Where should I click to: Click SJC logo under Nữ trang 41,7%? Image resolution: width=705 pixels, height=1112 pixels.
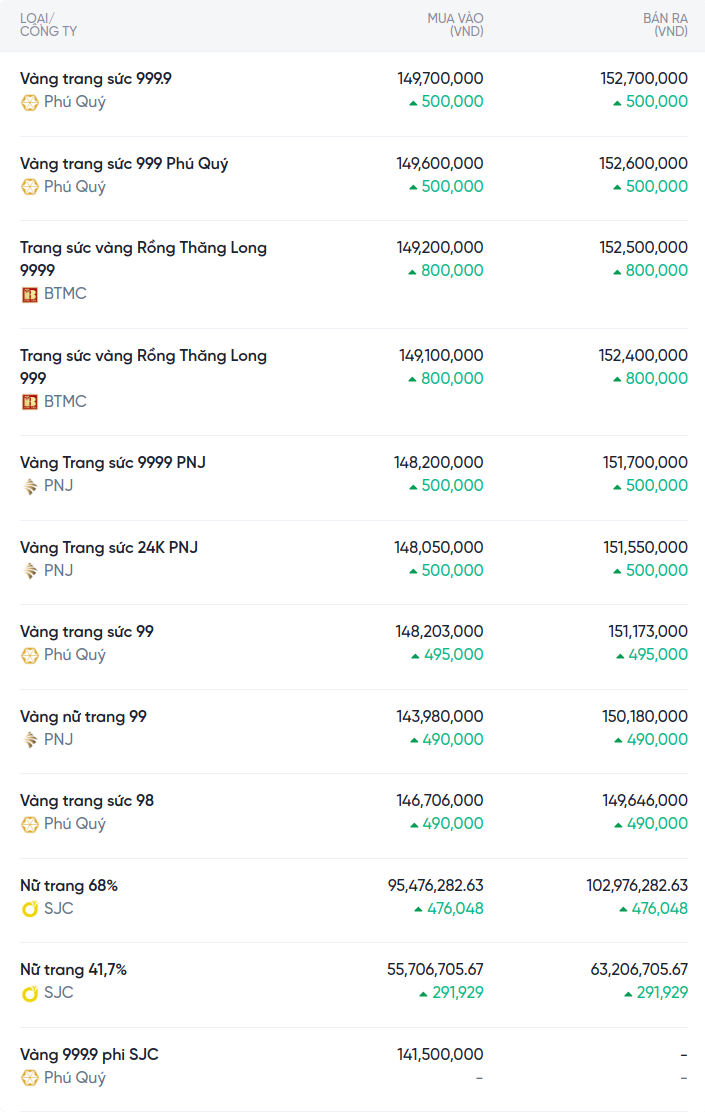click(30, 993)
